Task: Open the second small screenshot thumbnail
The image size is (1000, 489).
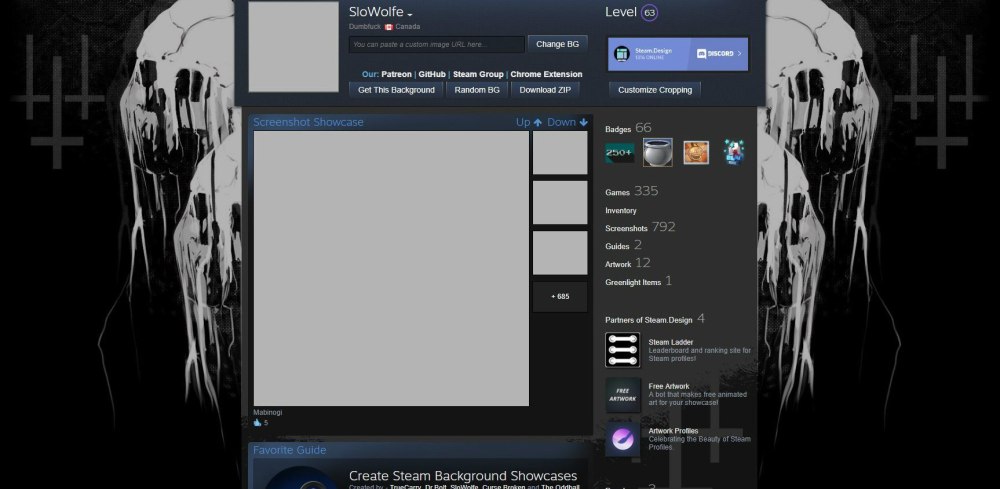Action: tap(560, 202)
